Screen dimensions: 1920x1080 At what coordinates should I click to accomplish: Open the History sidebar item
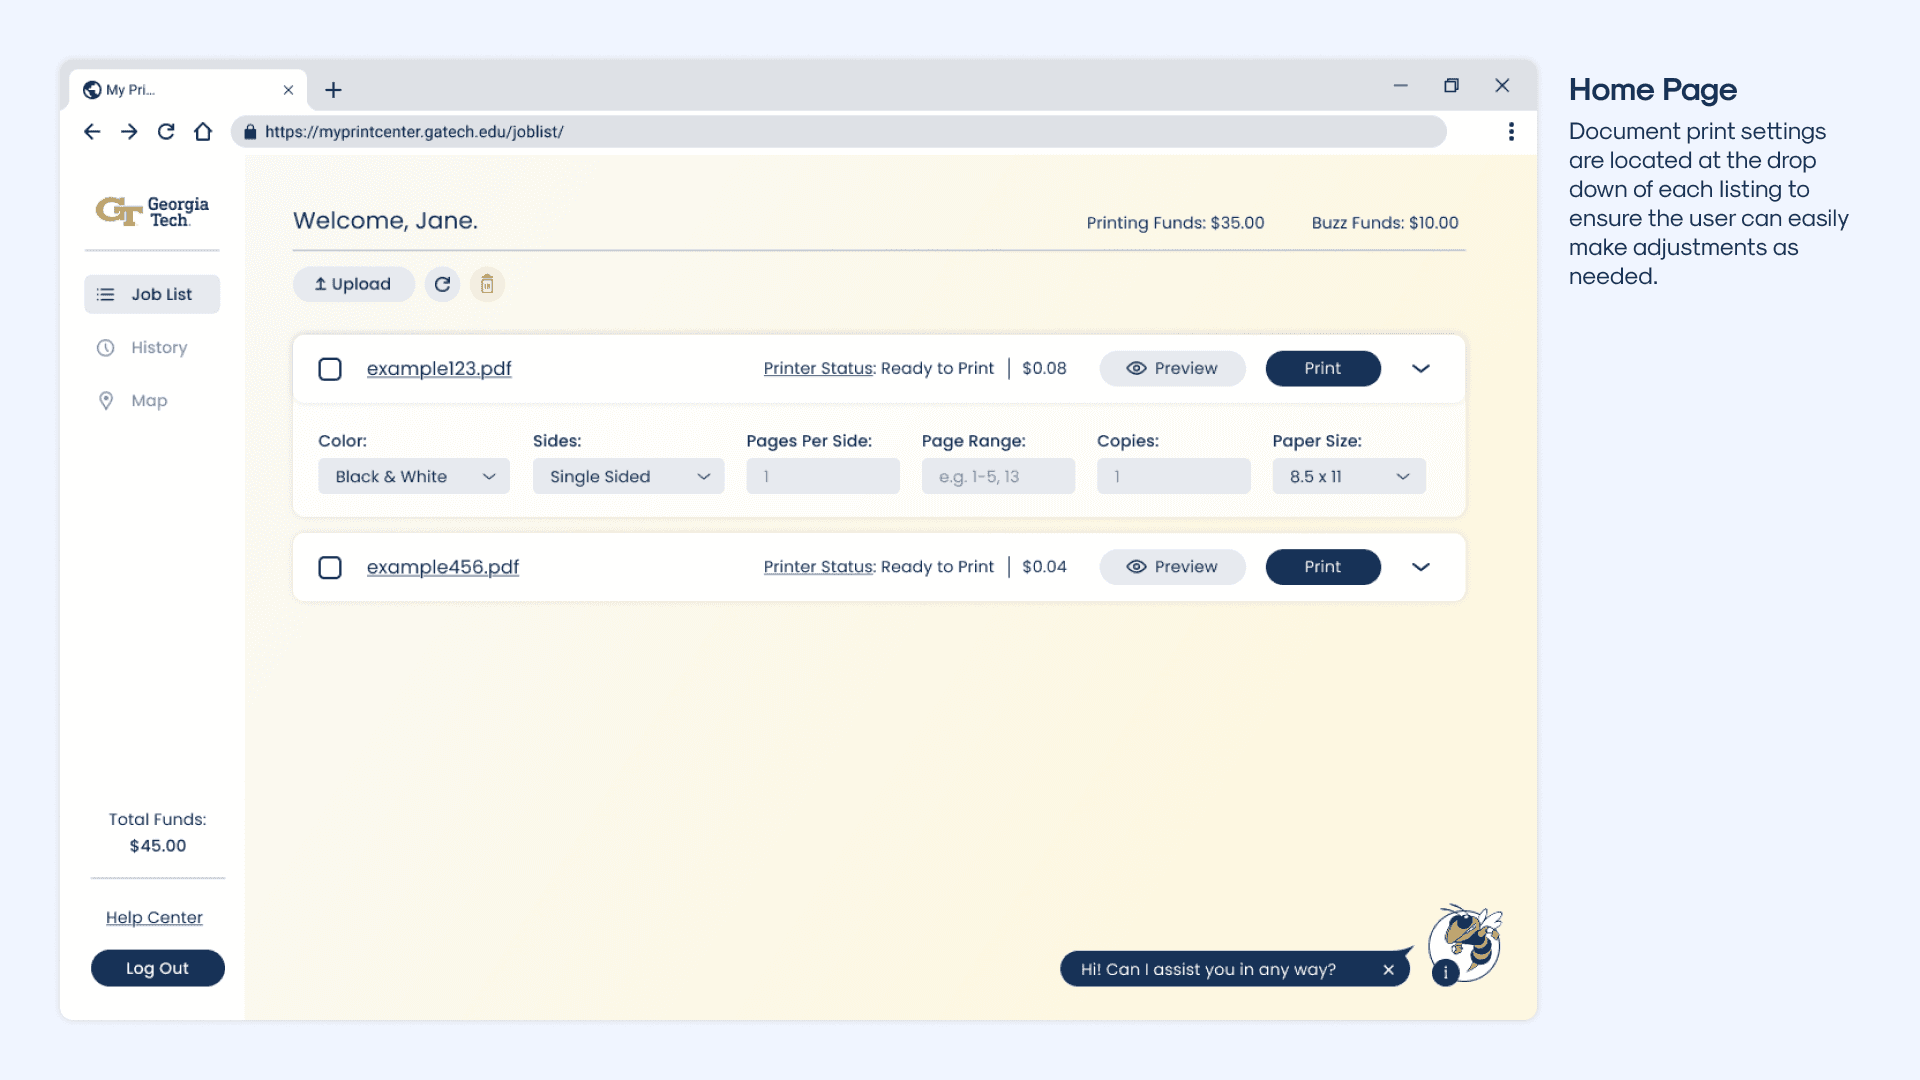[x=158, y=347]
